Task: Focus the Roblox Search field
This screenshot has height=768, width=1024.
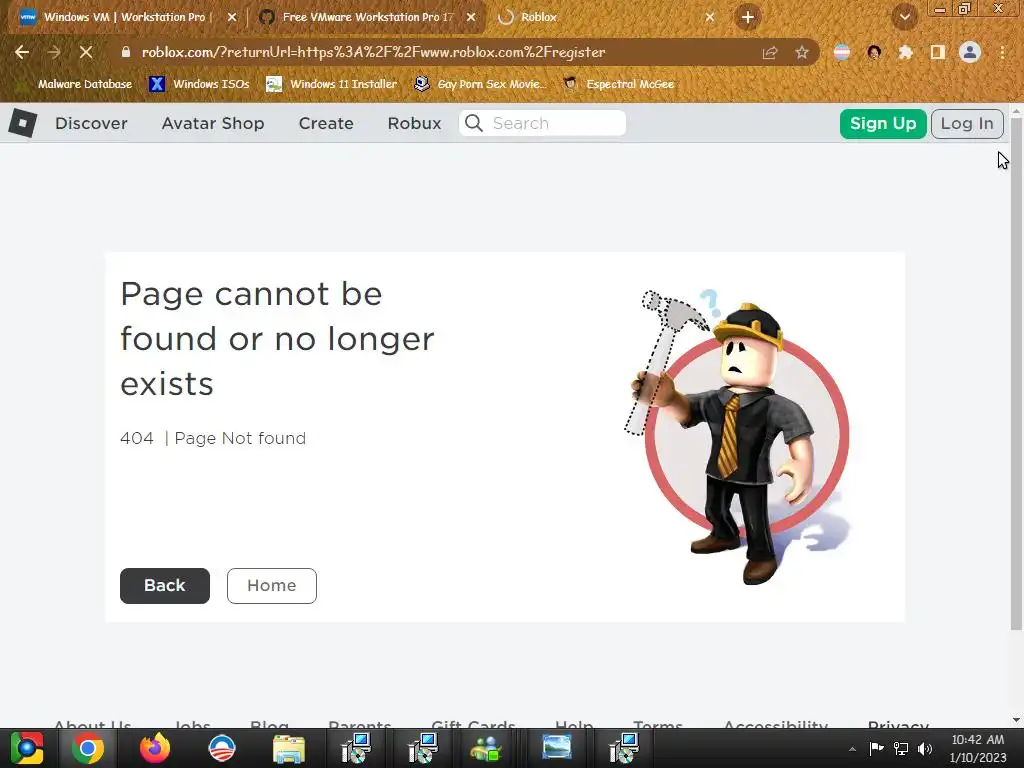Action: point(543,123)
